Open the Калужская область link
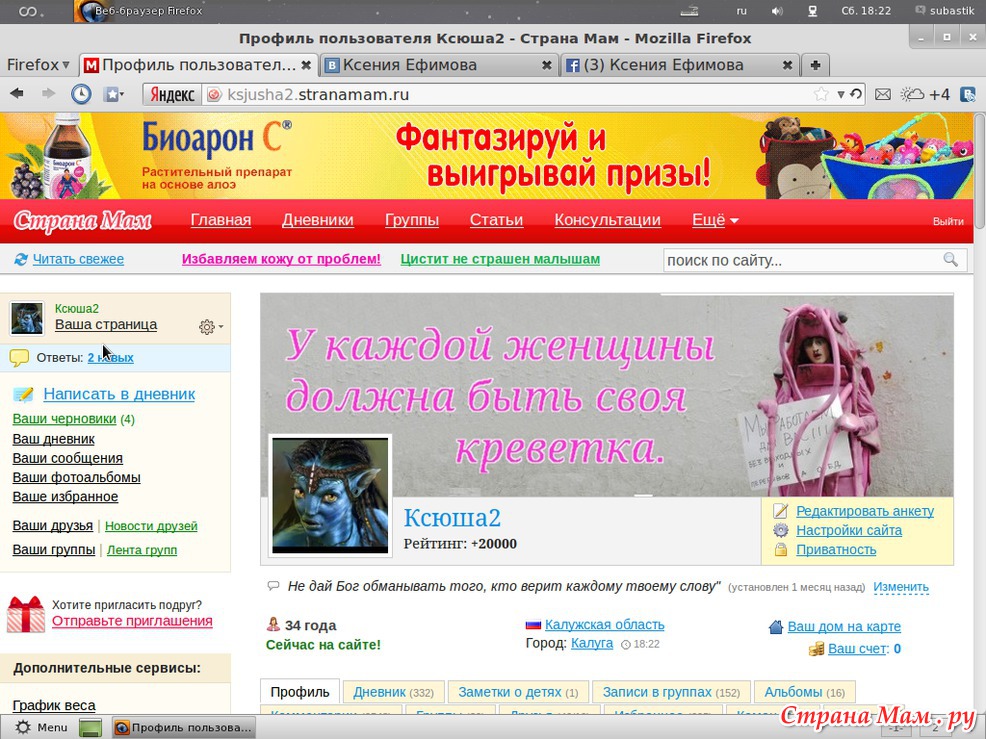 [x=604, y=625]
